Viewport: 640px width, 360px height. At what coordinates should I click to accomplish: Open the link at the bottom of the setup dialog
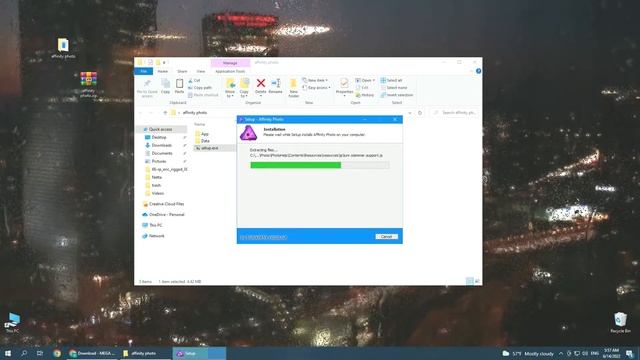(x=263, y=237)
